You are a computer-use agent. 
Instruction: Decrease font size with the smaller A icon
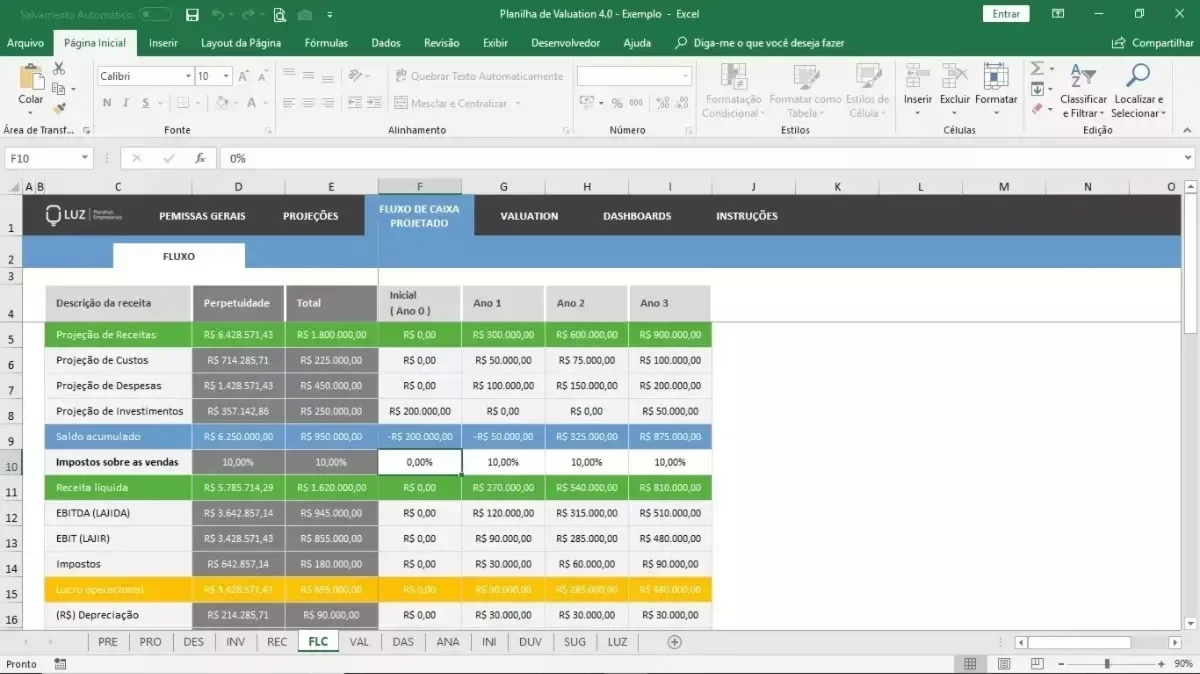tap(261, 76)
